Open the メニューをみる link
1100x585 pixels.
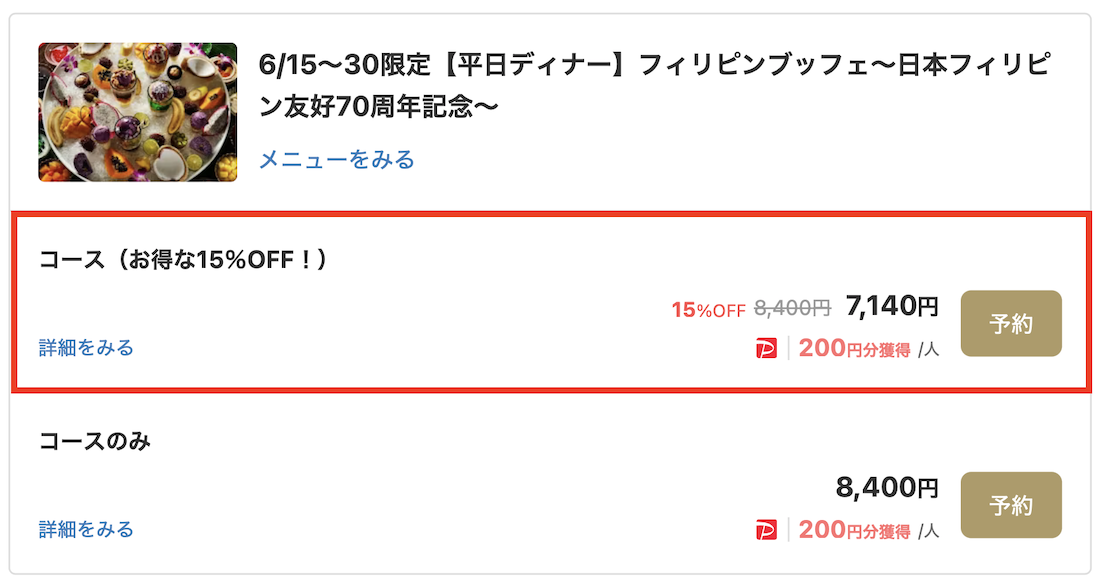[337, 160]
